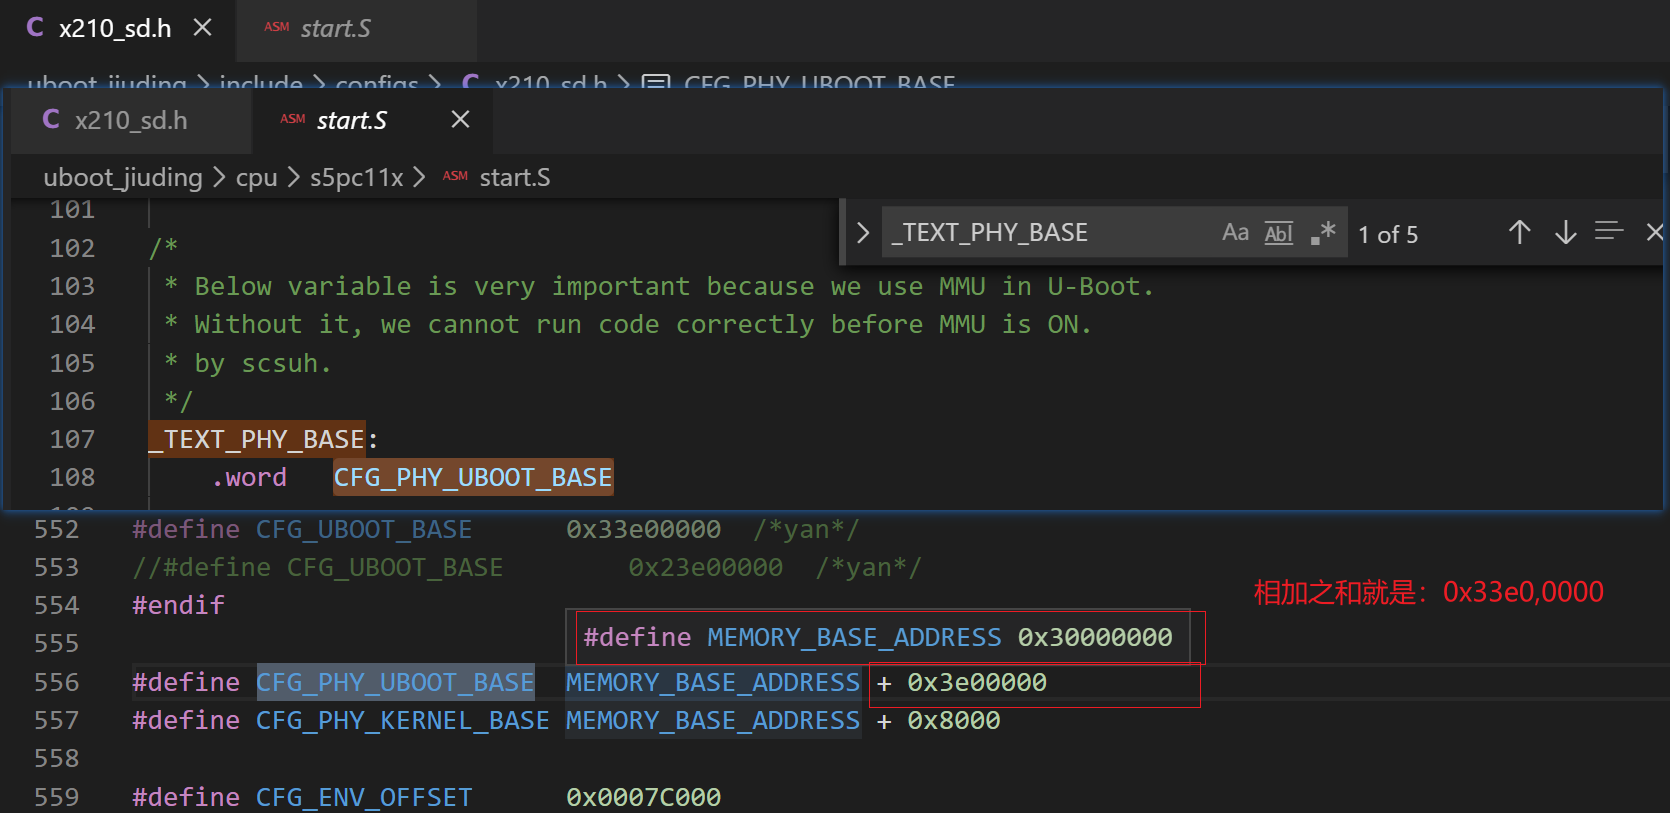1670x813 pixels.
Task: Click line number 103 in gutter
Action: tap(72, 286)
